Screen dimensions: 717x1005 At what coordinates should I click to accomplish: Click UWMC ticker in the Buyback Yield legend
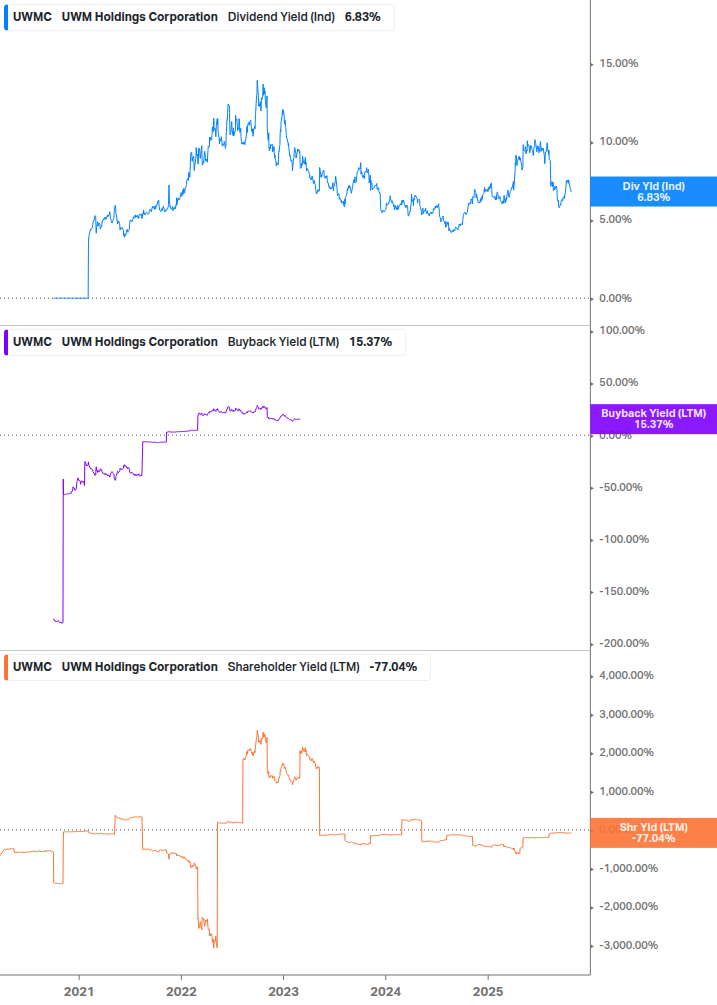pos(32,342)
